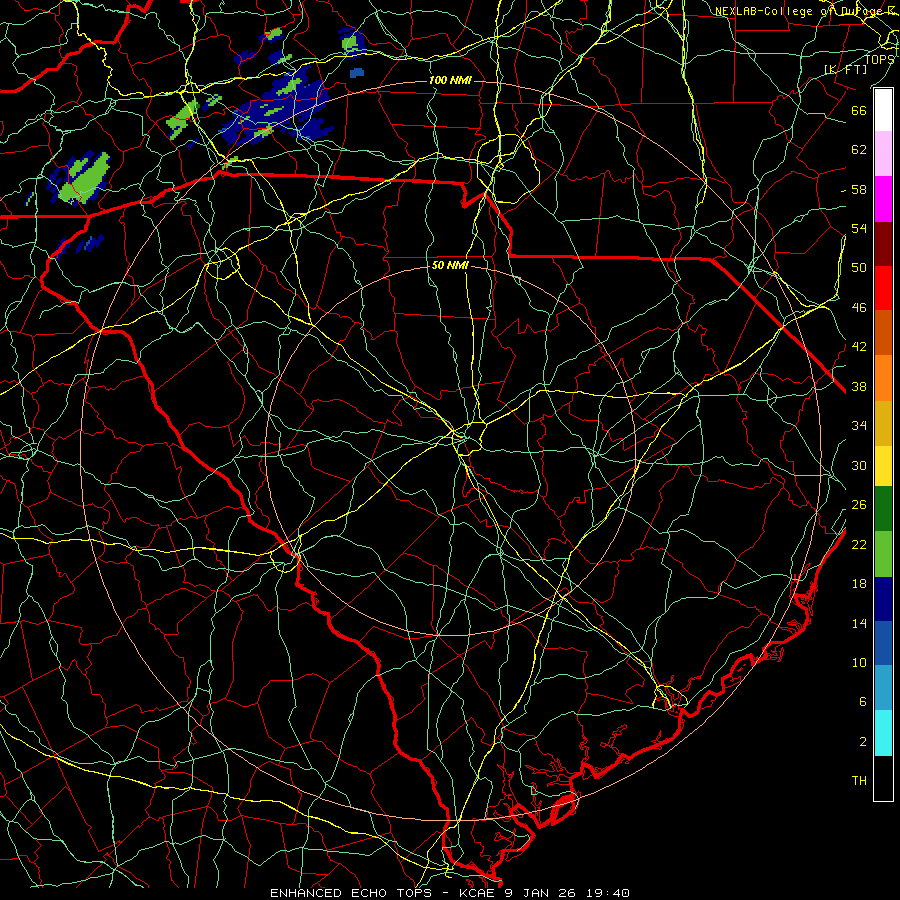
Task: Pick the magenta legend color band
Action: point(883,199)
